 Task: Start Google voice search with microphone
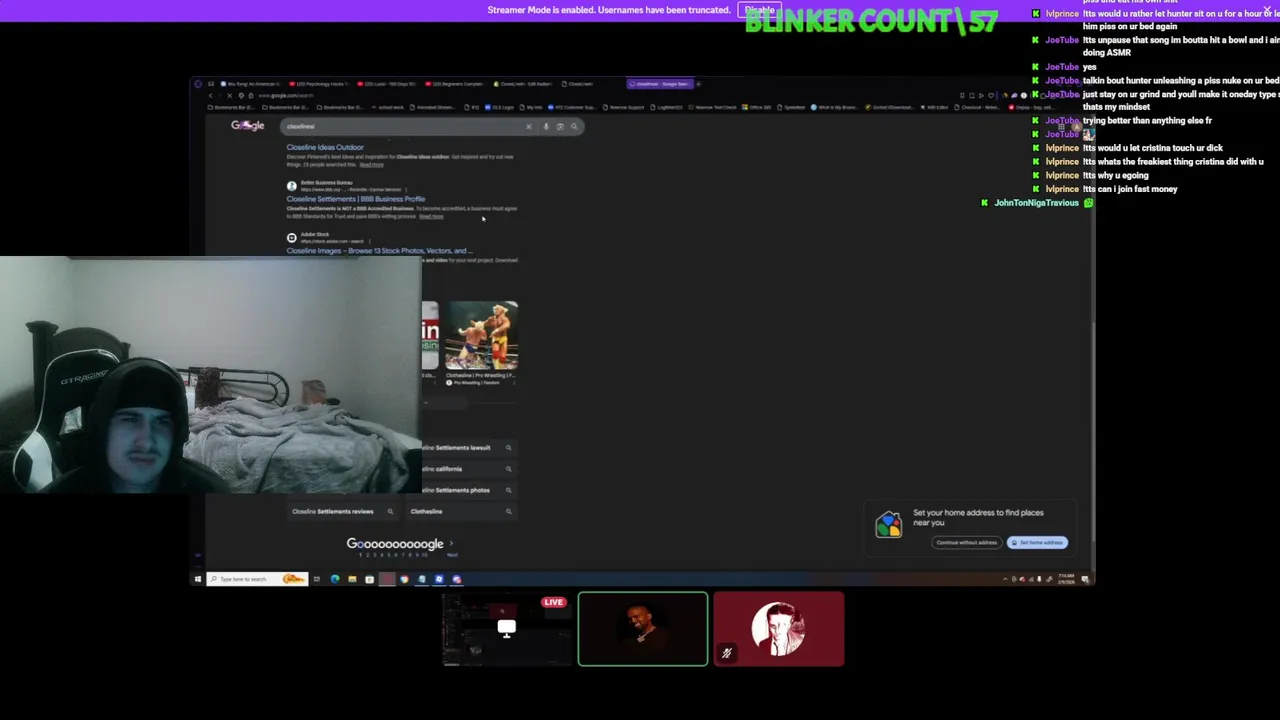tap(546, 127)
